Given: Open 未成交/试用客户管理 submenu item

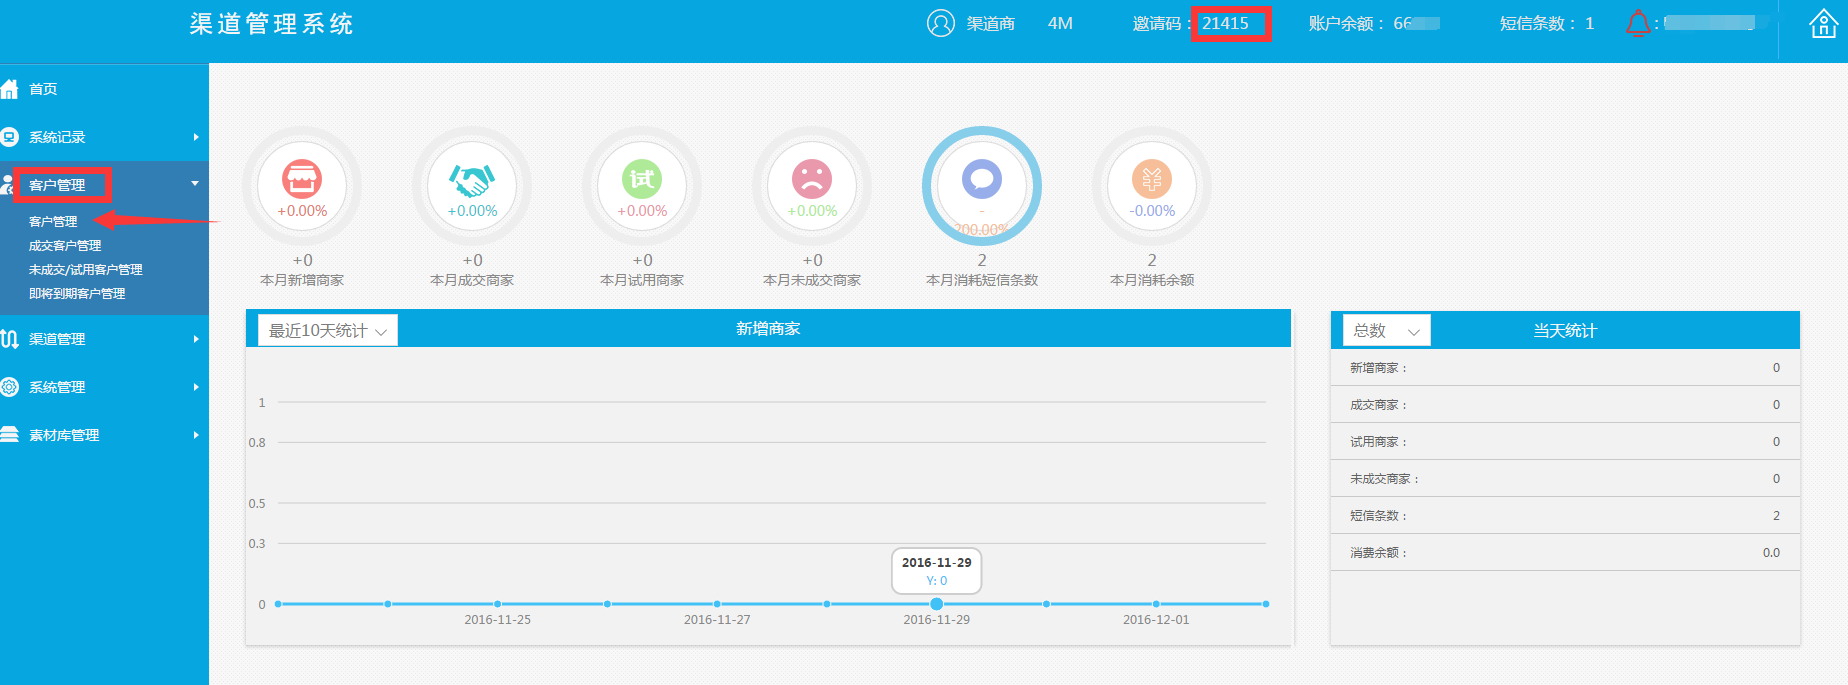Looking at the screenshot, I should (86, 270).
